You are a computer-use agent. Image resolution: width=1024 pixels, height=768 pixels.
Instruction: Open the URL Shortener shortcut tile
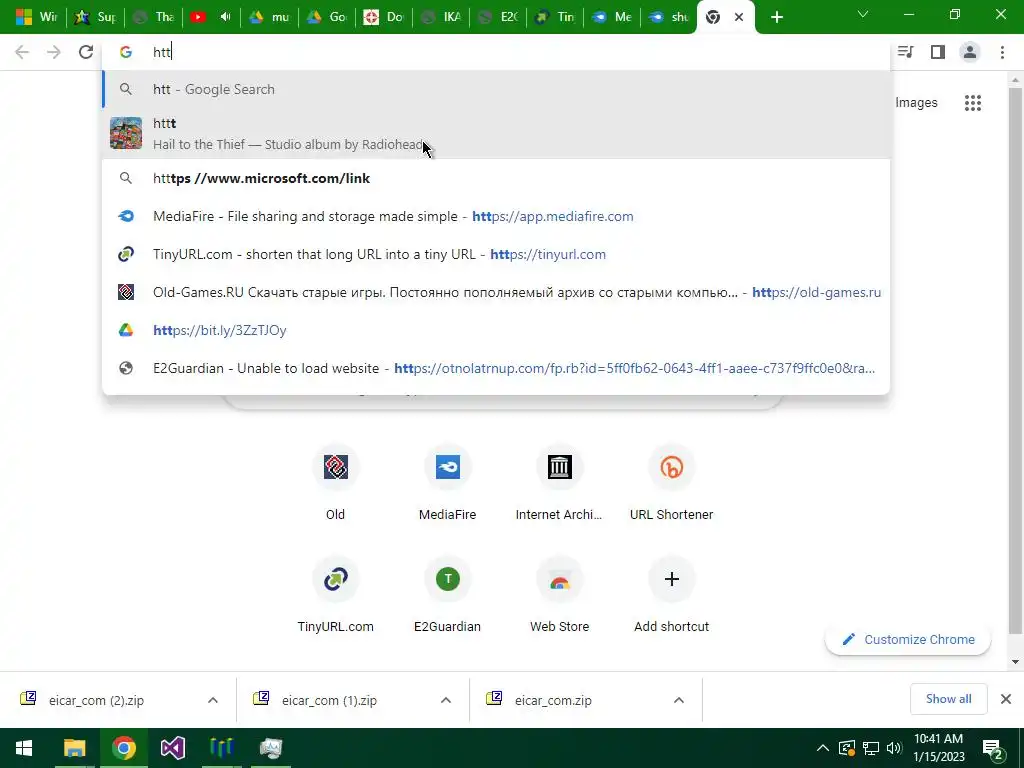(x=671, y=485)
